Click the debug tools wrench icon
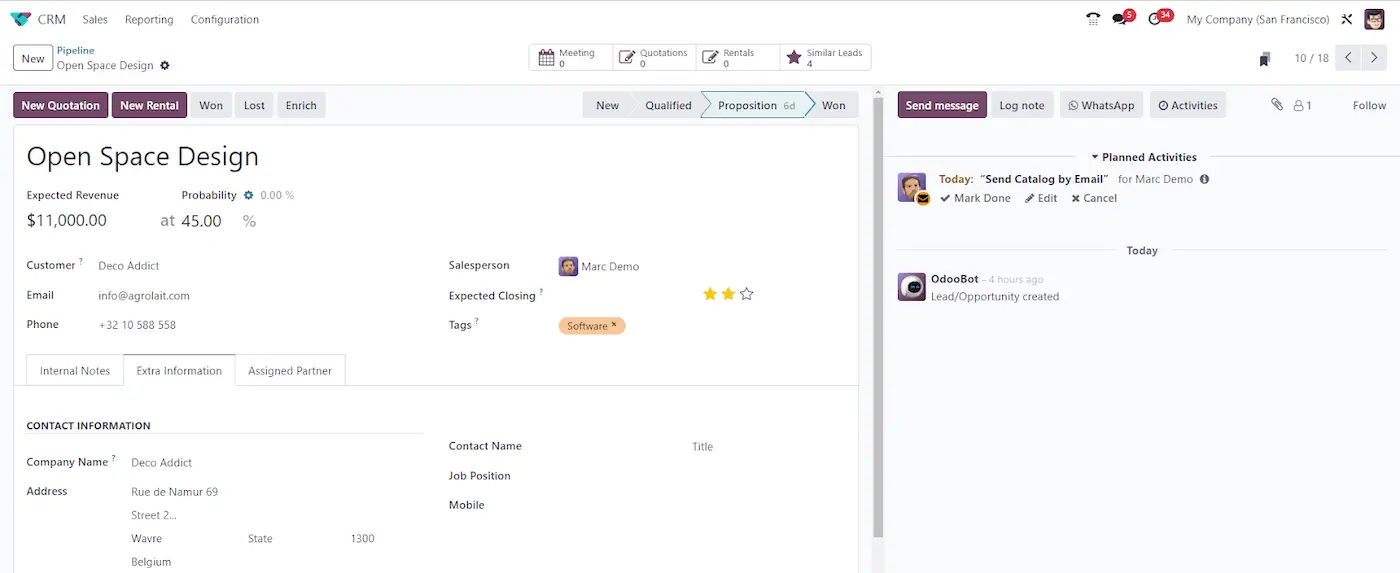This screenshot has width=1400, height=573. [1346, 19]
